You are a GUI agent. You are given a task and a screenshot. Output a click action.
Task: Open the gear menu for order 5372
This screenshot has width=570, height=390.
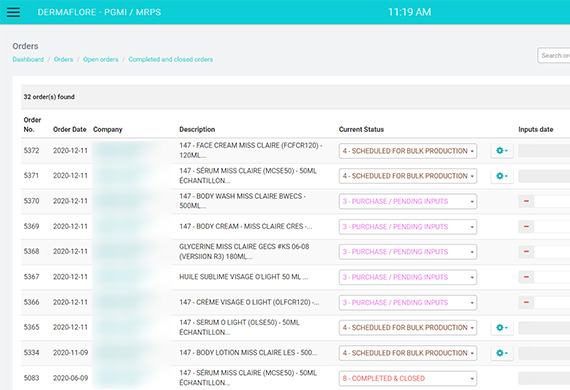point(502,150)
